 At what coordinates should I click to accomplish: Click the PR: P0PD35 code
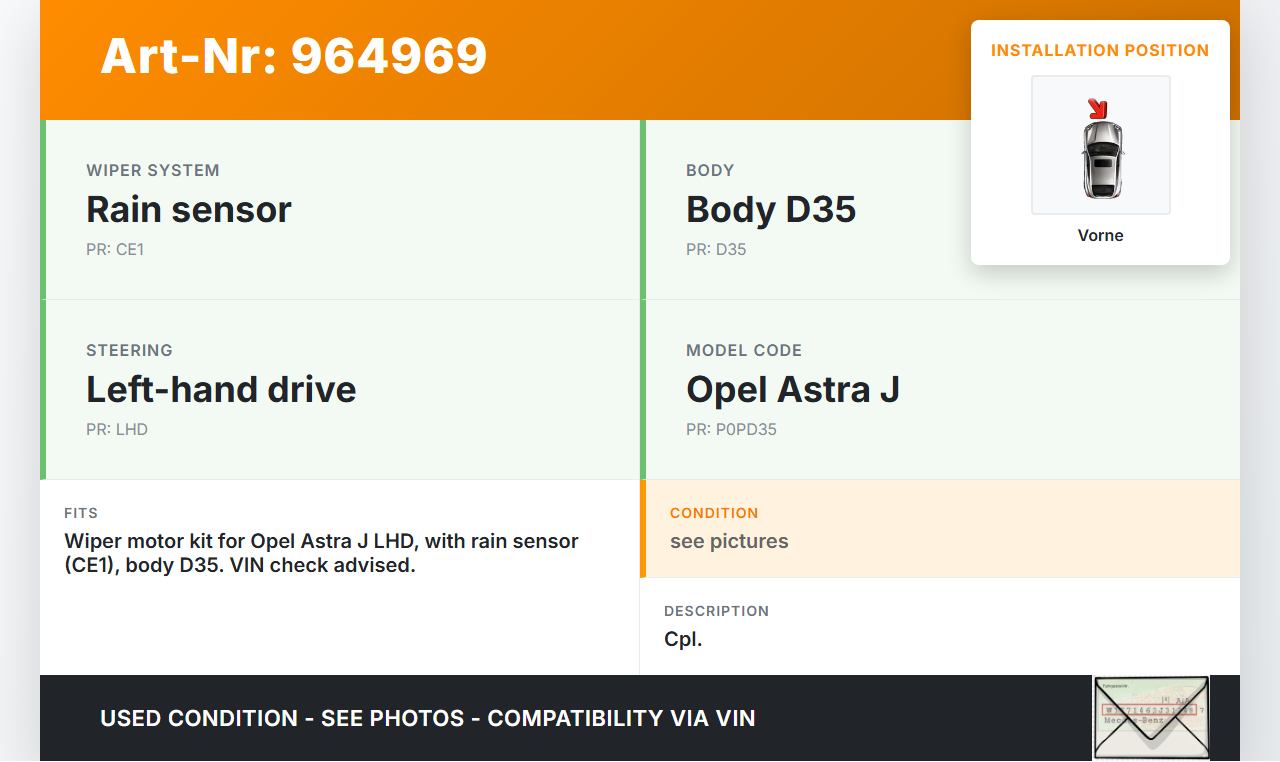coord(731,429)
